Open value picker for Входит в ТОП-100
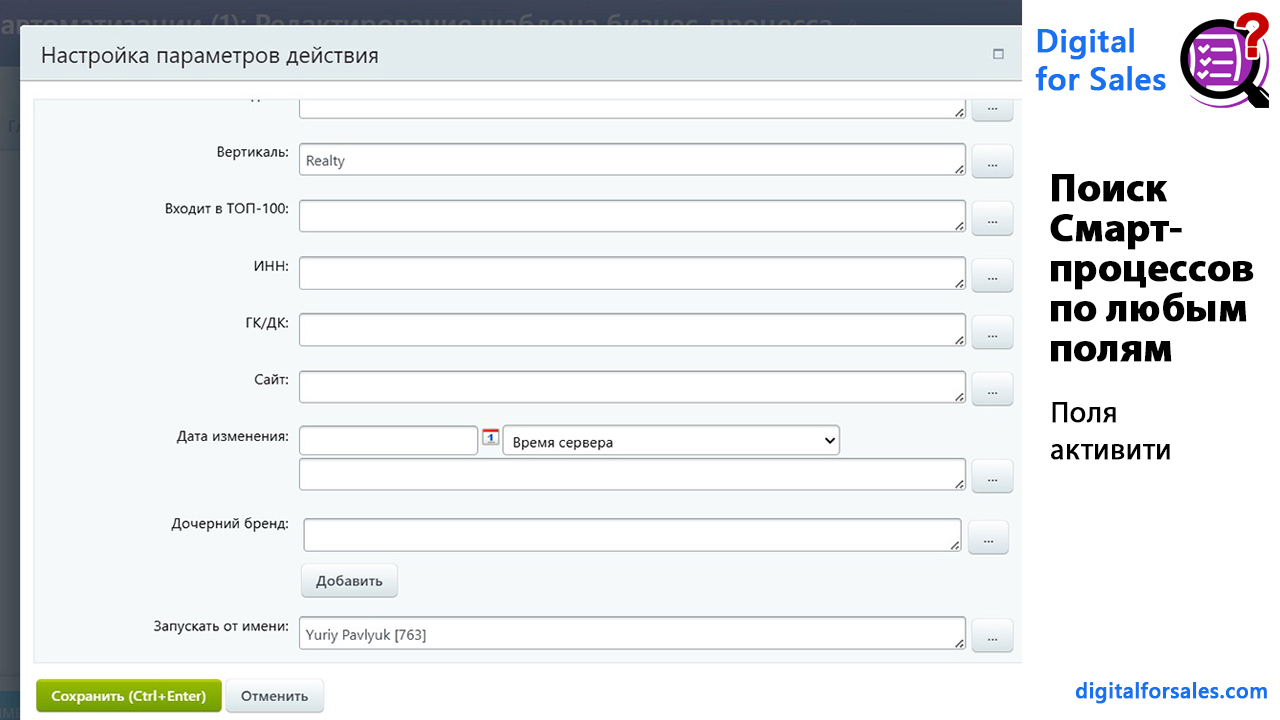The image size is (1280, 720). (992, 218)
